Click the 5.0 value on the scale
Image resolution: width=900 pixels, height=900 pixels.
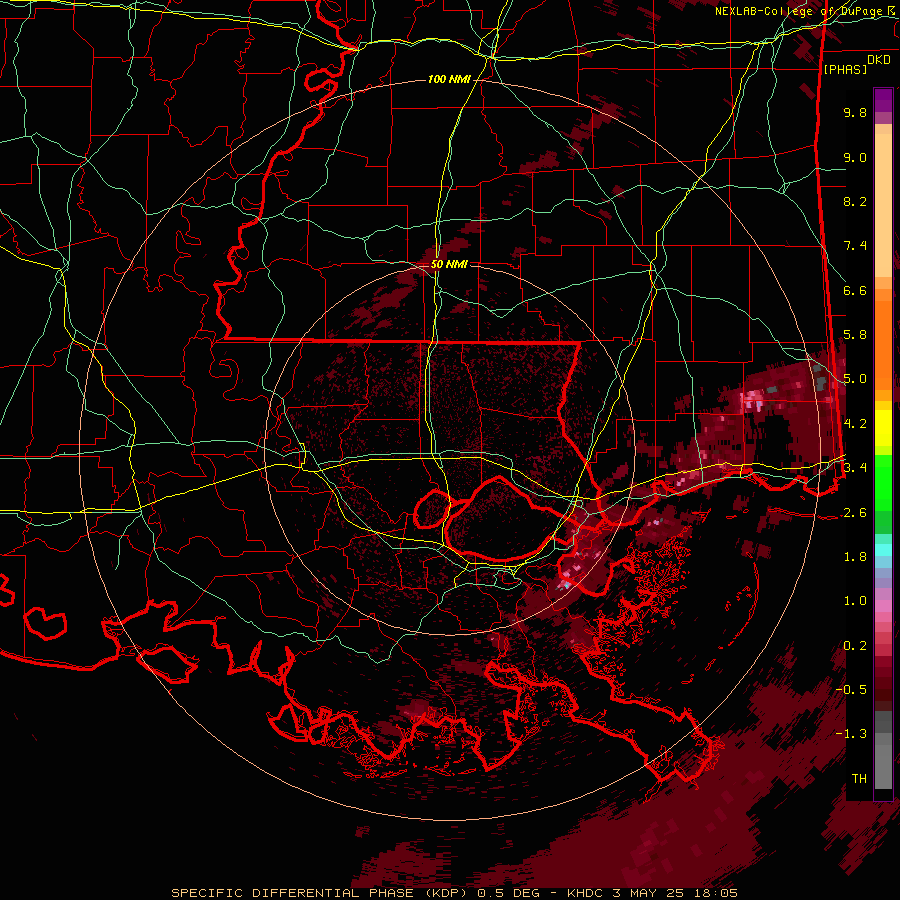pos(855,379)
